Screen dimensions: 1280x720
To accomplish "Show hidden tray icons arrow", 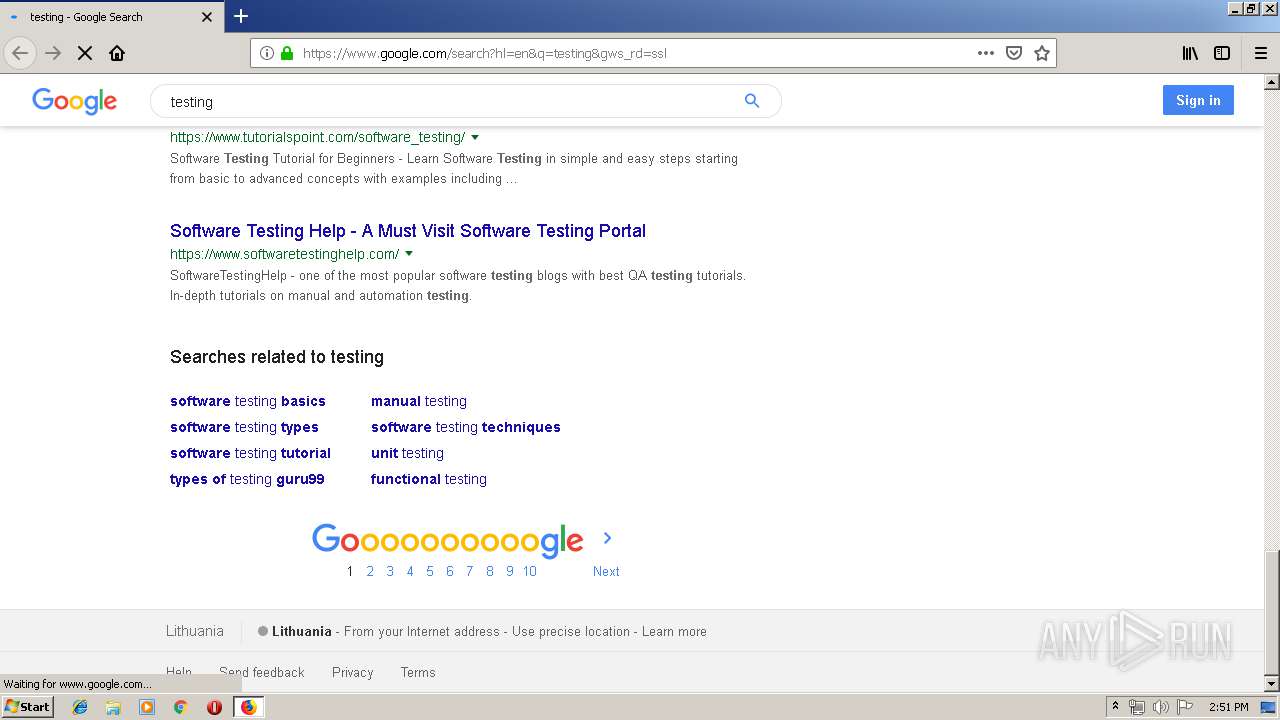I will pos(1115,707).
